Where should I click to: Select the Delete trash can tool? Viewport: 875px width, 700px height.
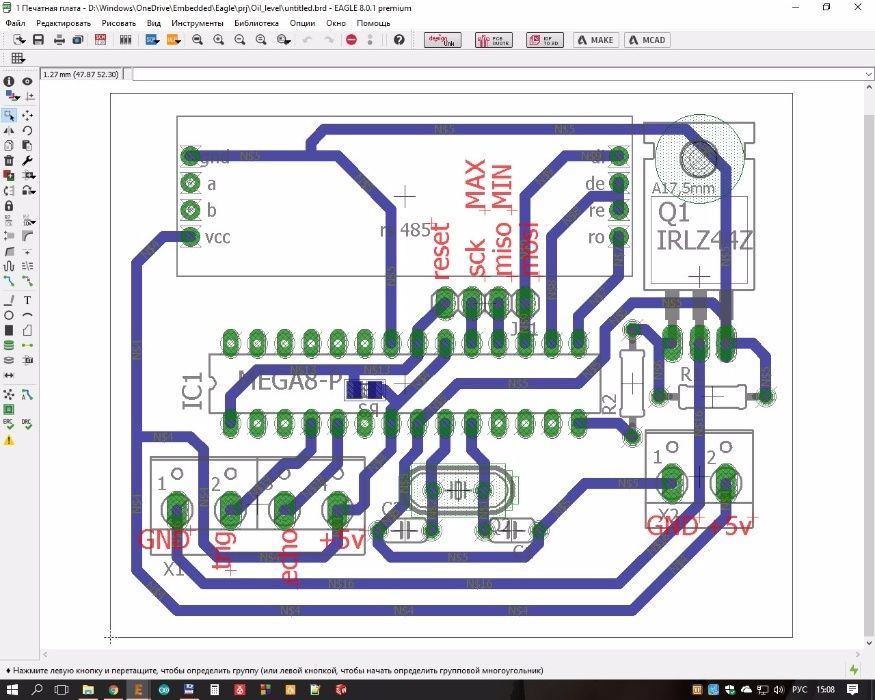tap(9, 161)
